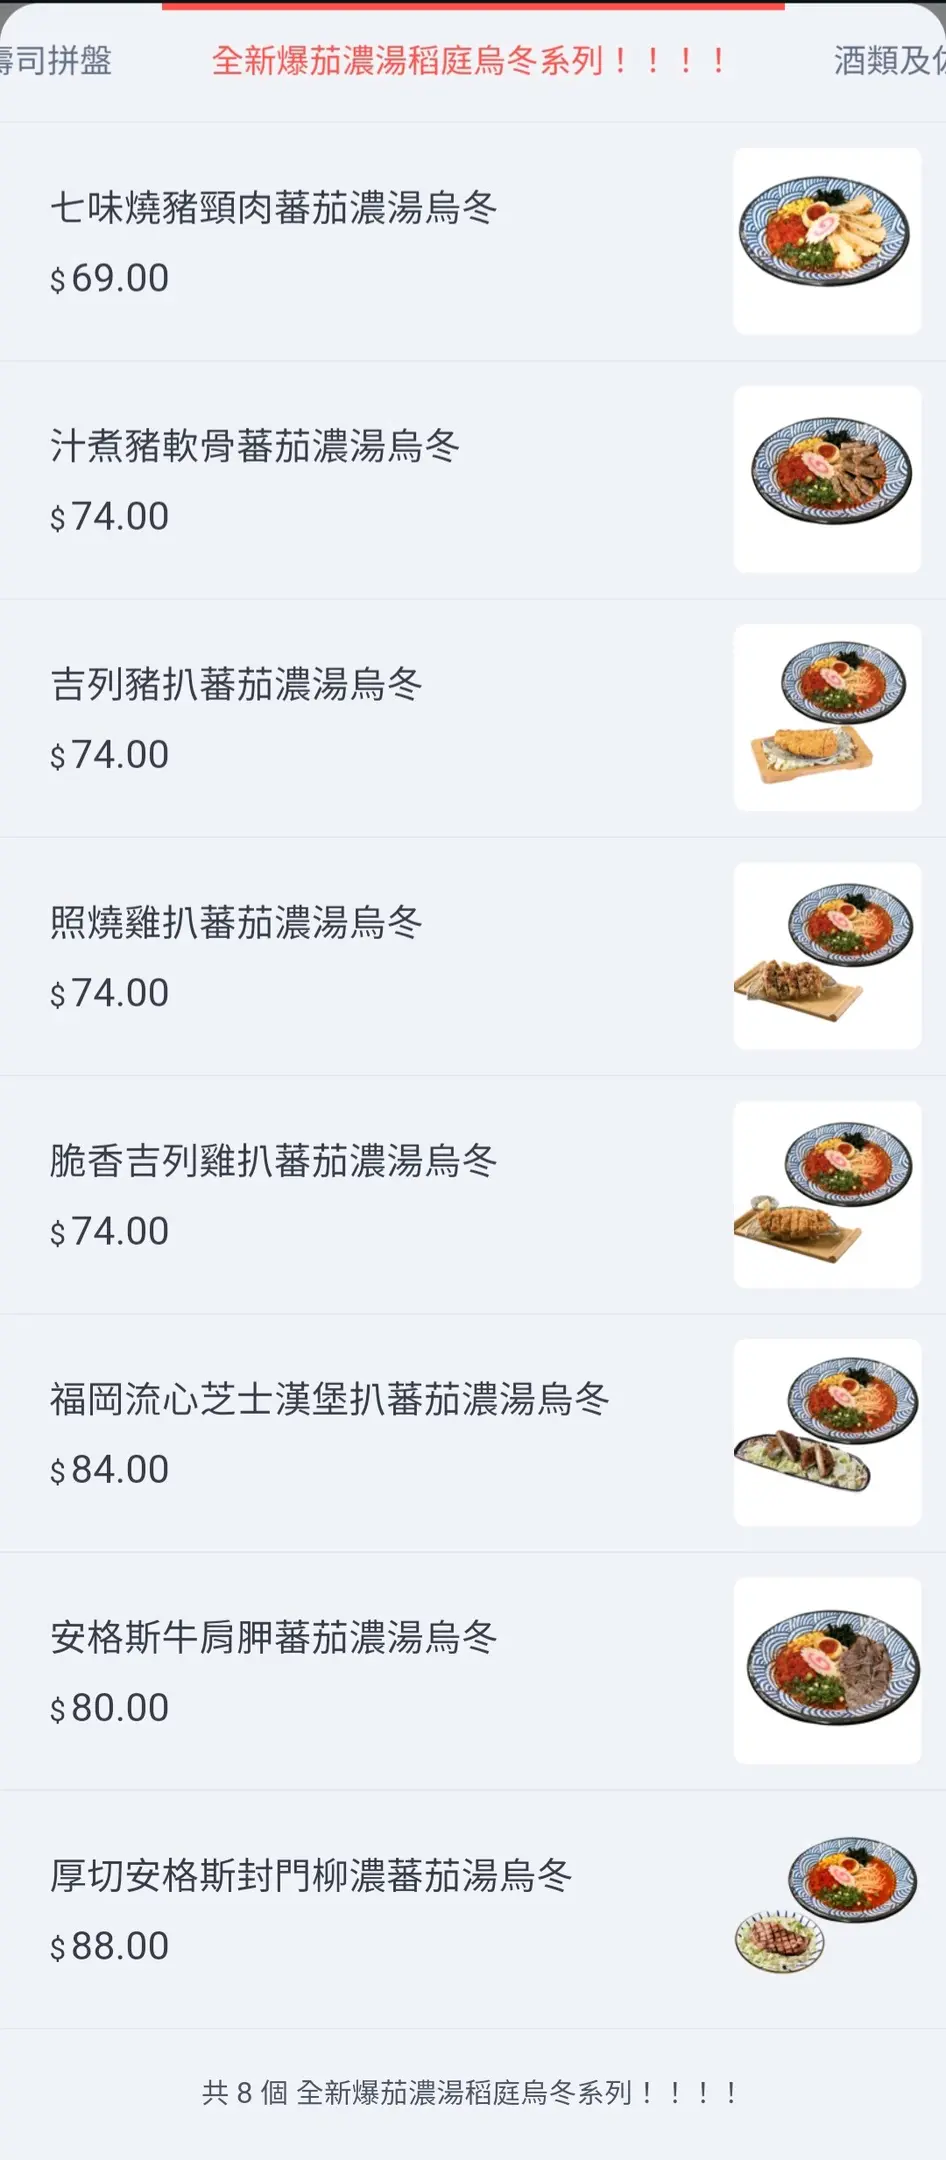Tap the $80.00 price of 安格斯牛肩胛烏冬
Screen dimensions: 946x2160
(110, 1708)
